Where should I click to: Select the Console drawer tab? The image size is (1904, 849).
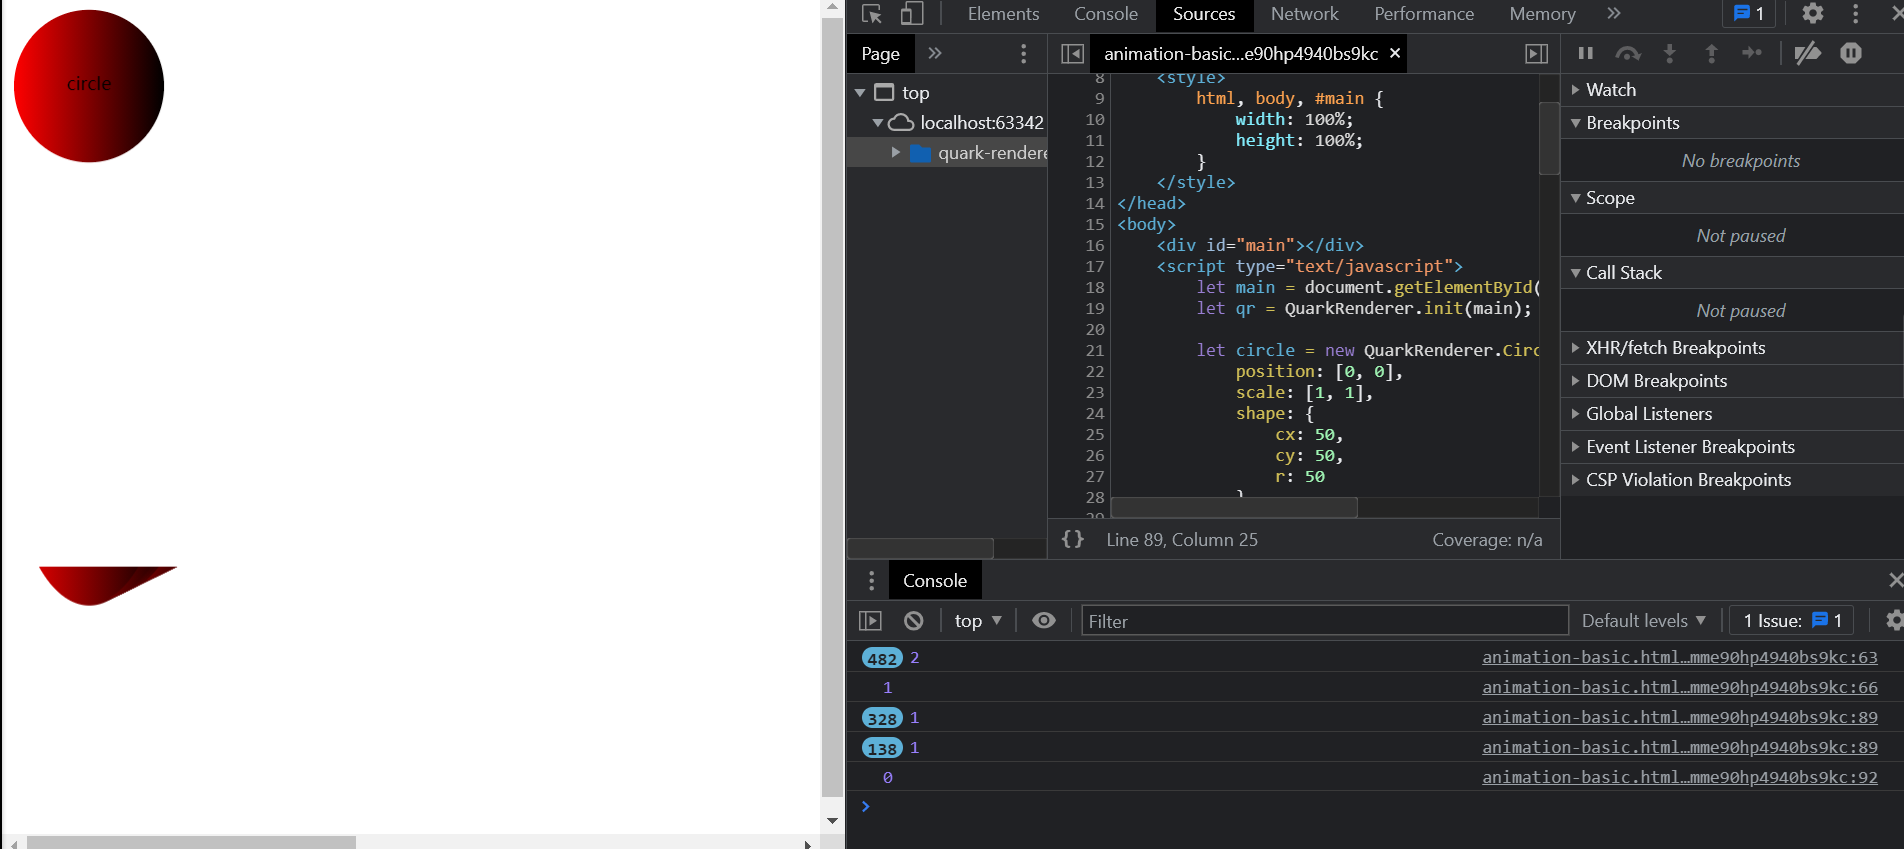pyautogui.click(x=935, y=581)
